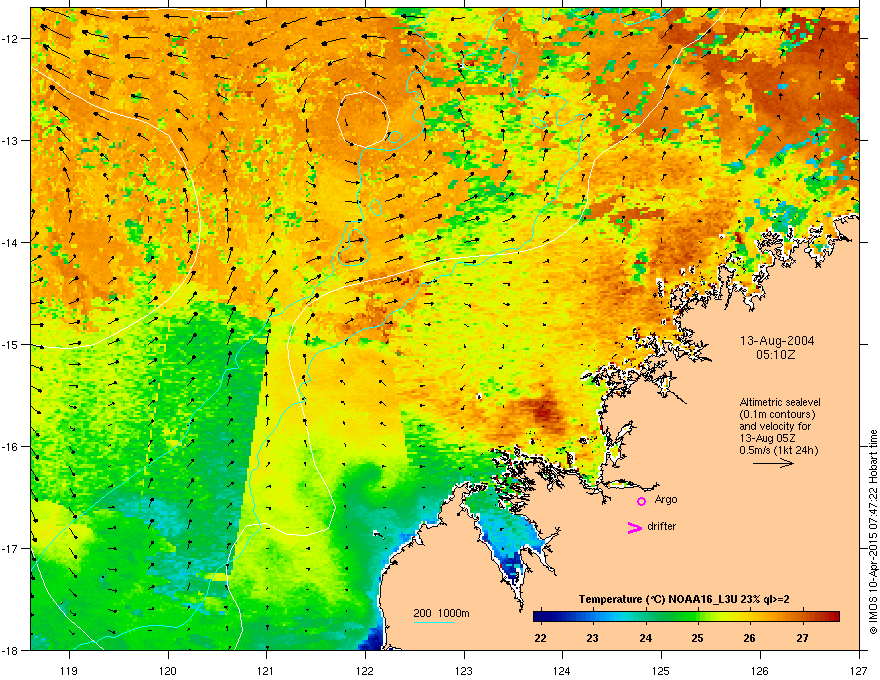Click the latitude axis label -12

tap(10, 39)
